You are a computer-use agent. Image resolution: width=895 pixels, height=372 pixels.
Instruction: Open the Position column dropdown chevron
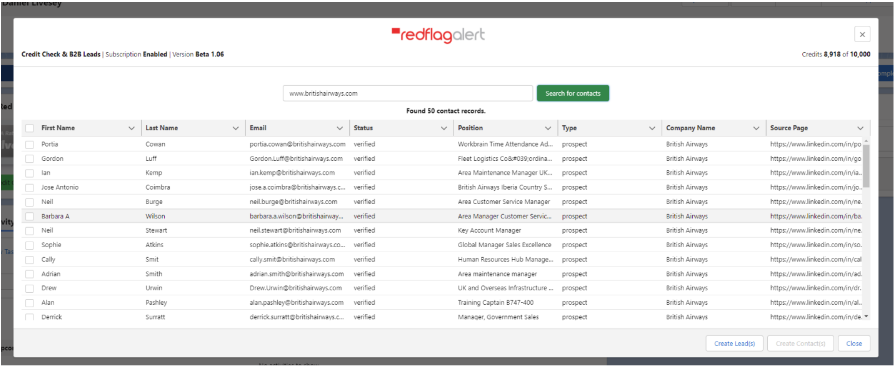[x=548, y=128]
